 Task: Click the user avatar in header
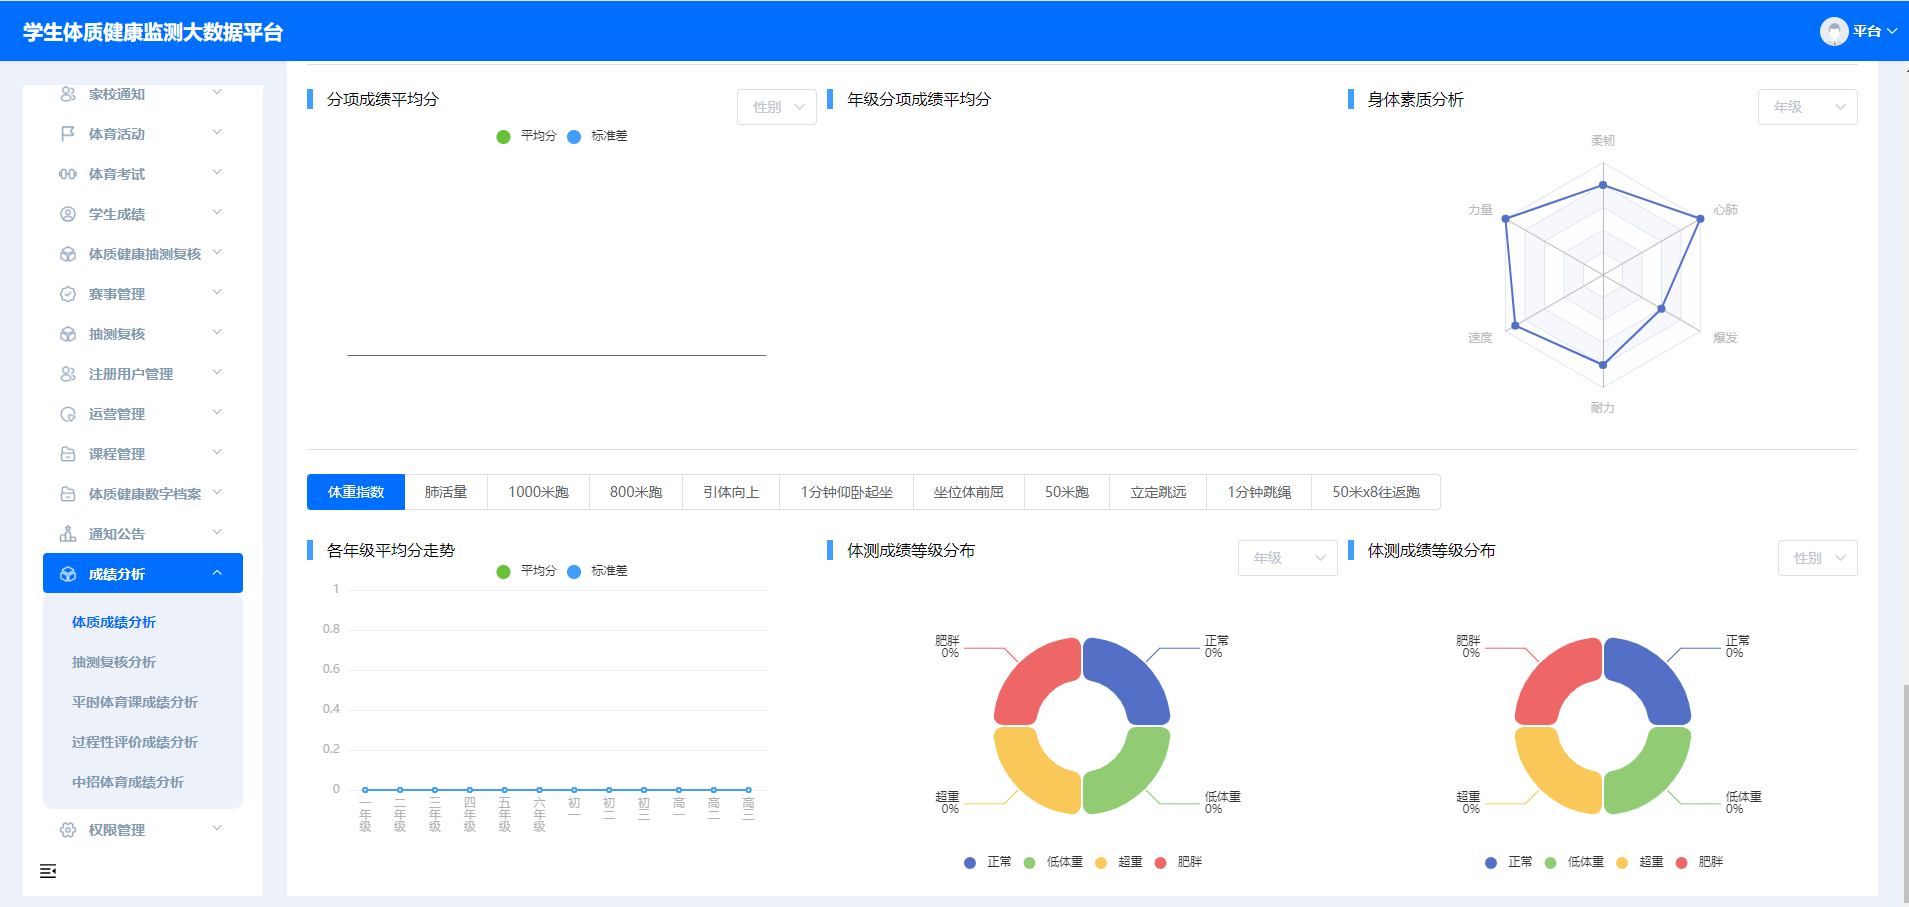click(x=1834, y=32)
